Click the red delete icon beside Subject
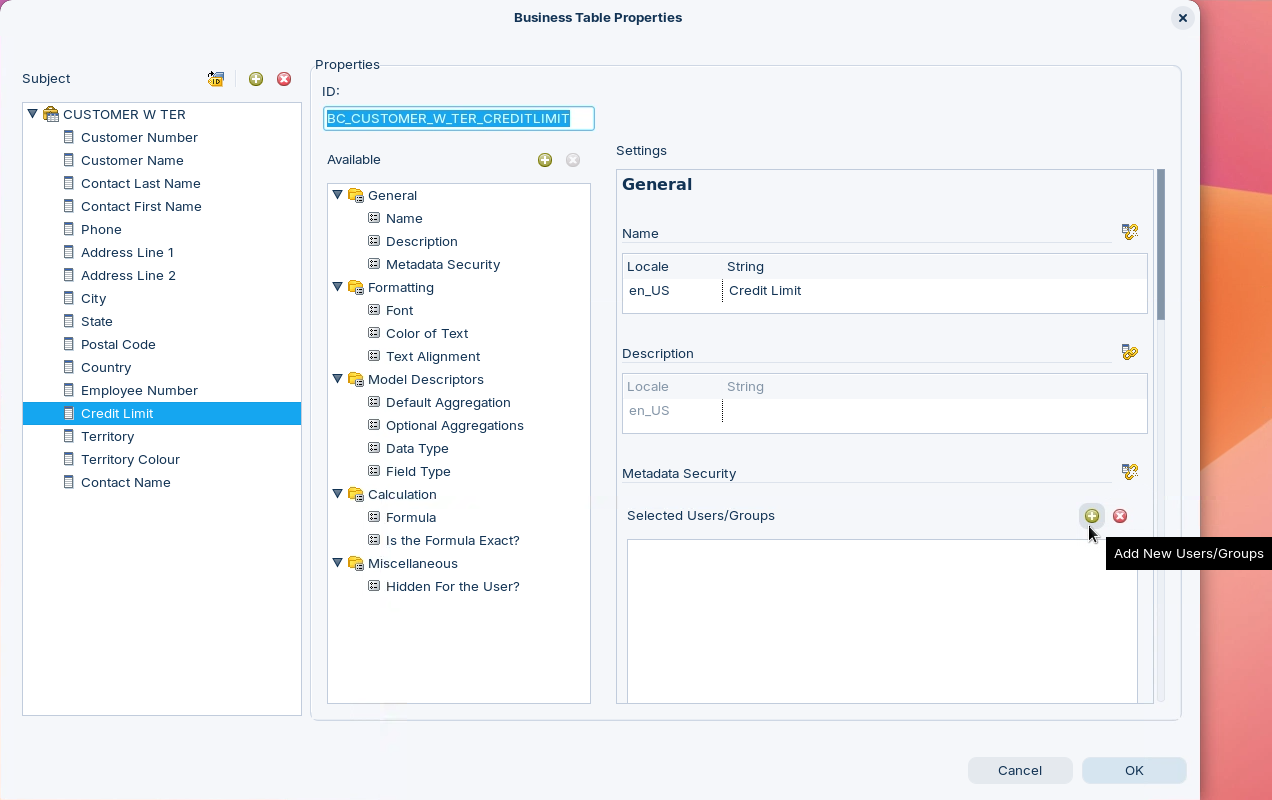This screenshot has width=1272, height=800. pos(284,79)
